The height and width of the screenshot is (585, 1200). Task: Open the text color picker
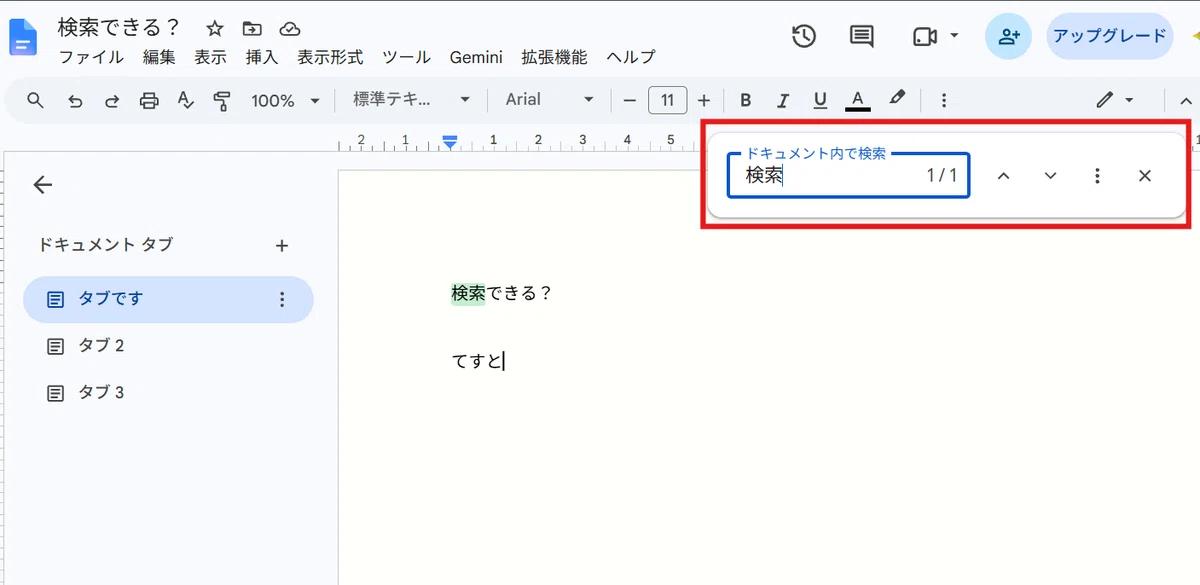858,100
